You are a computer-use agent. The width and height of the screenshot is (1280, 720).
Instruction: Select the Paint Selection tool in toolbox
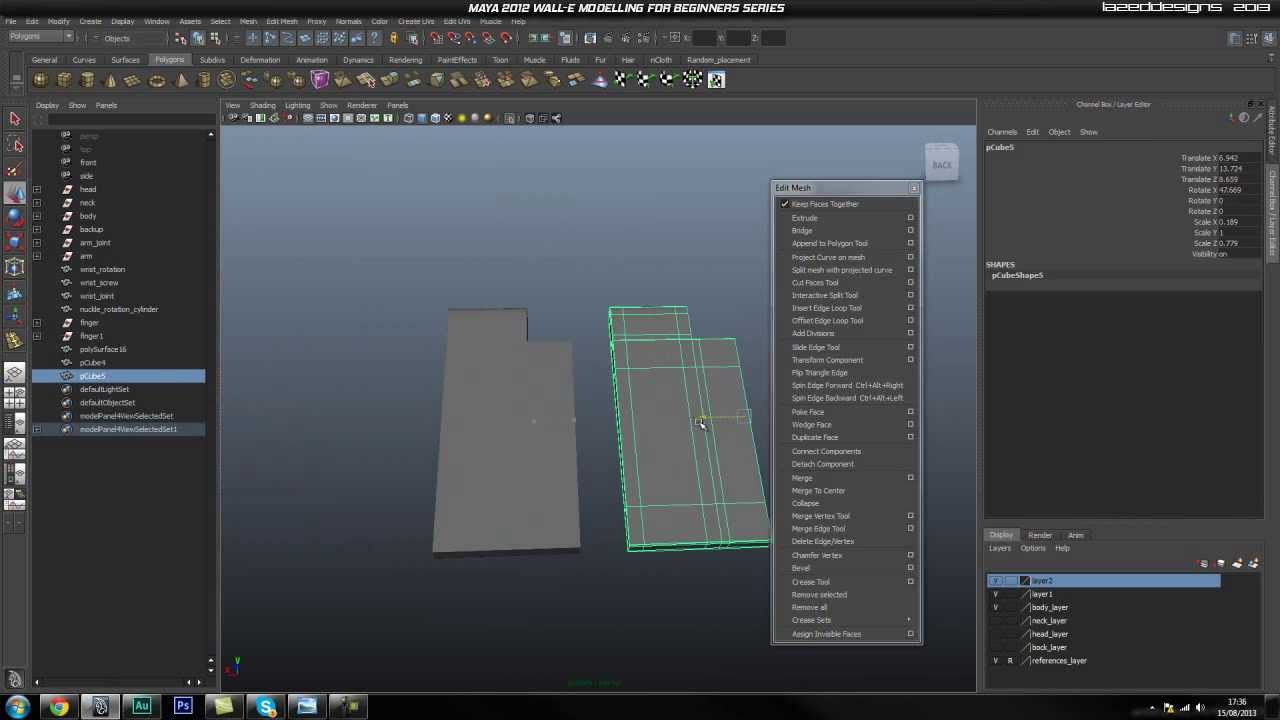pyautogui.click(x=14, y=169)
